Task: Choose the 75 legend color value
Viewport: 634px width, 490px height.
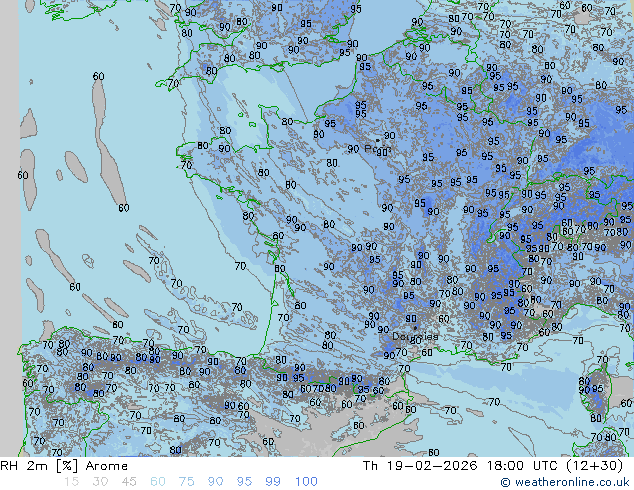Action: (186, 482)
